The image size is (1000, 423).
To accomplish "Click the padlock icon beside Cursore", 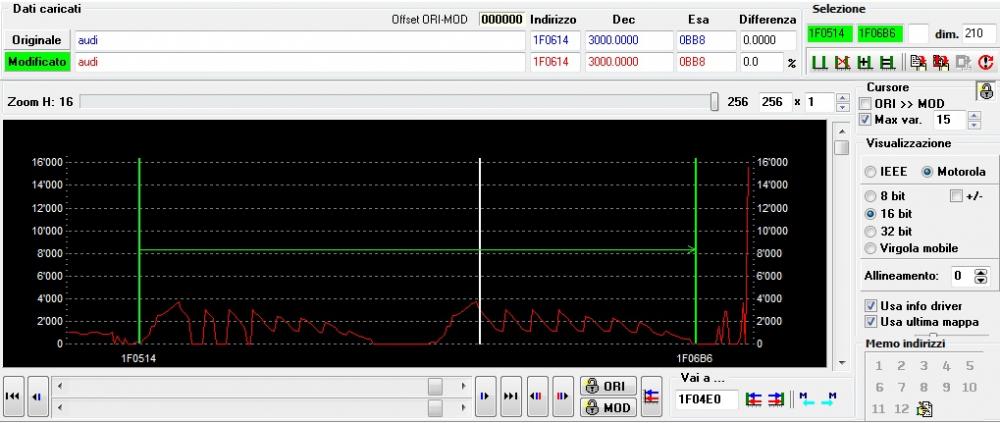I will 985,92.
